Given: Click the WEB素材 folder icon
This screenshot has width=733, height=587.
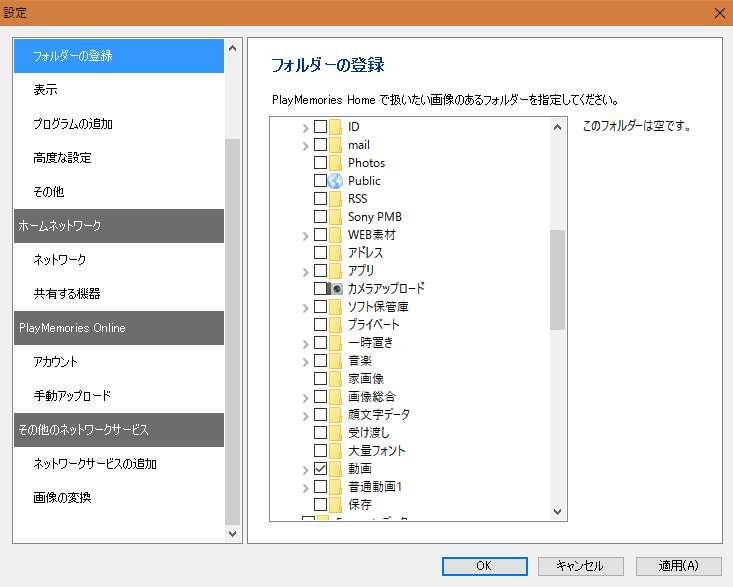Looking at the screenshot, I should [x=335, y=235].
